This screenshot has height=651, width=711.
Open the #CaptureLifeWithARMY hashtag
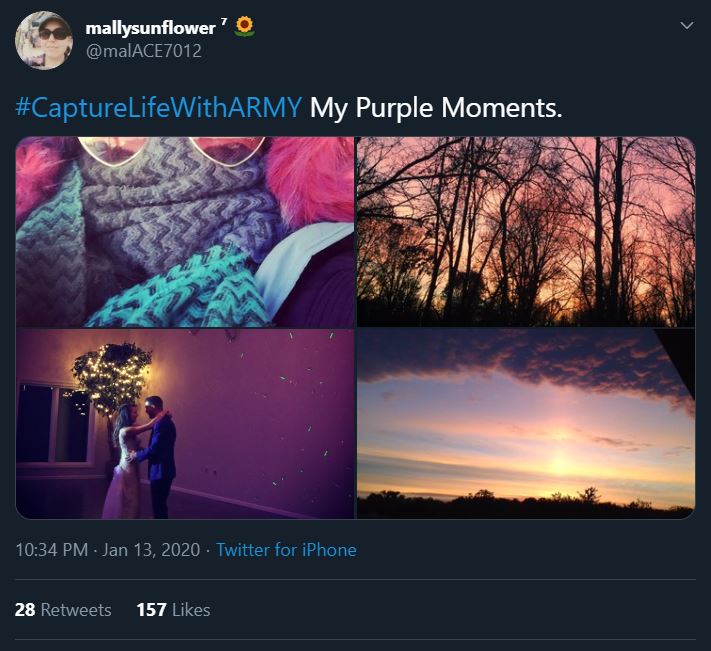[158, 107]
